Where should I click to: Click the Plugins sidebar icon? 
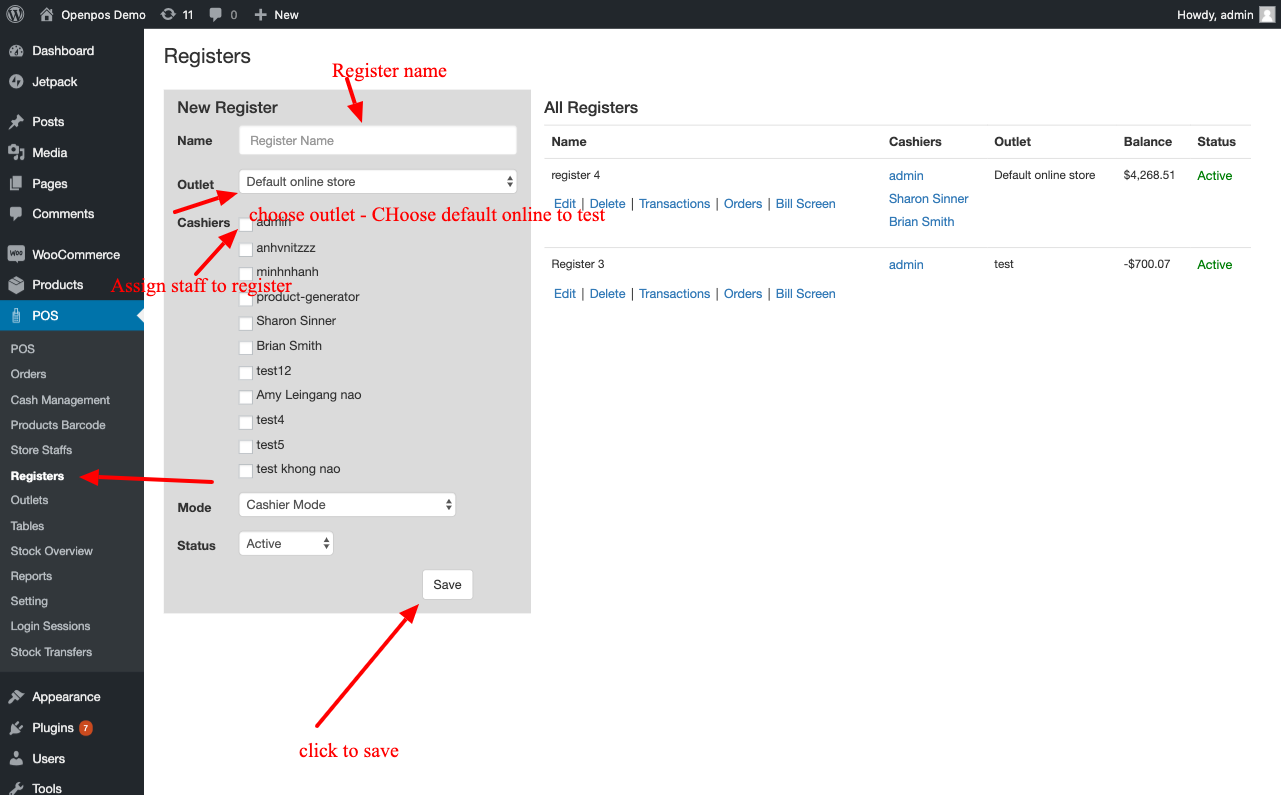tap(16, 728)
